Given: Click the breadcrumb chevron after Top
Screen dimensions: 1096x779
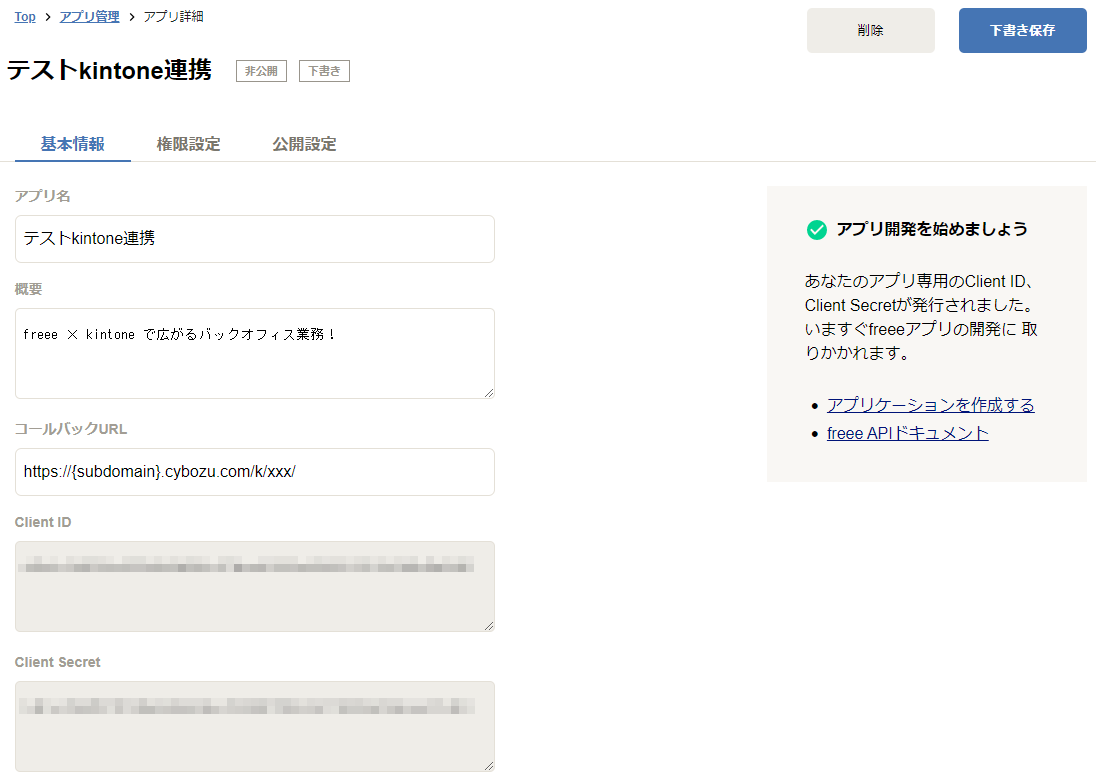Looking at the screenshot, I should [x=48, y=17].
